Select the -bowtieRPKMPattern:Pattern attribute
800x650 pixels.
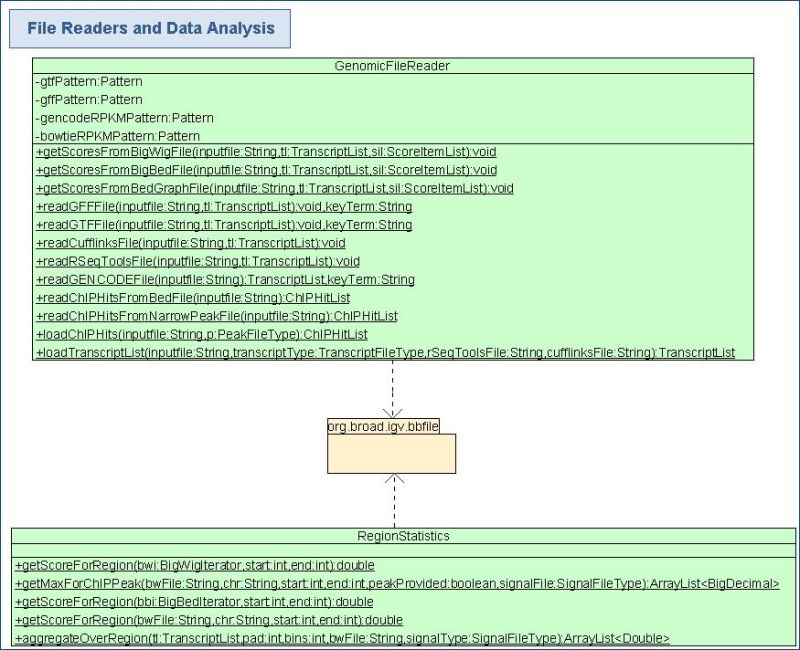pyautogui.click(x=117, y=136)
